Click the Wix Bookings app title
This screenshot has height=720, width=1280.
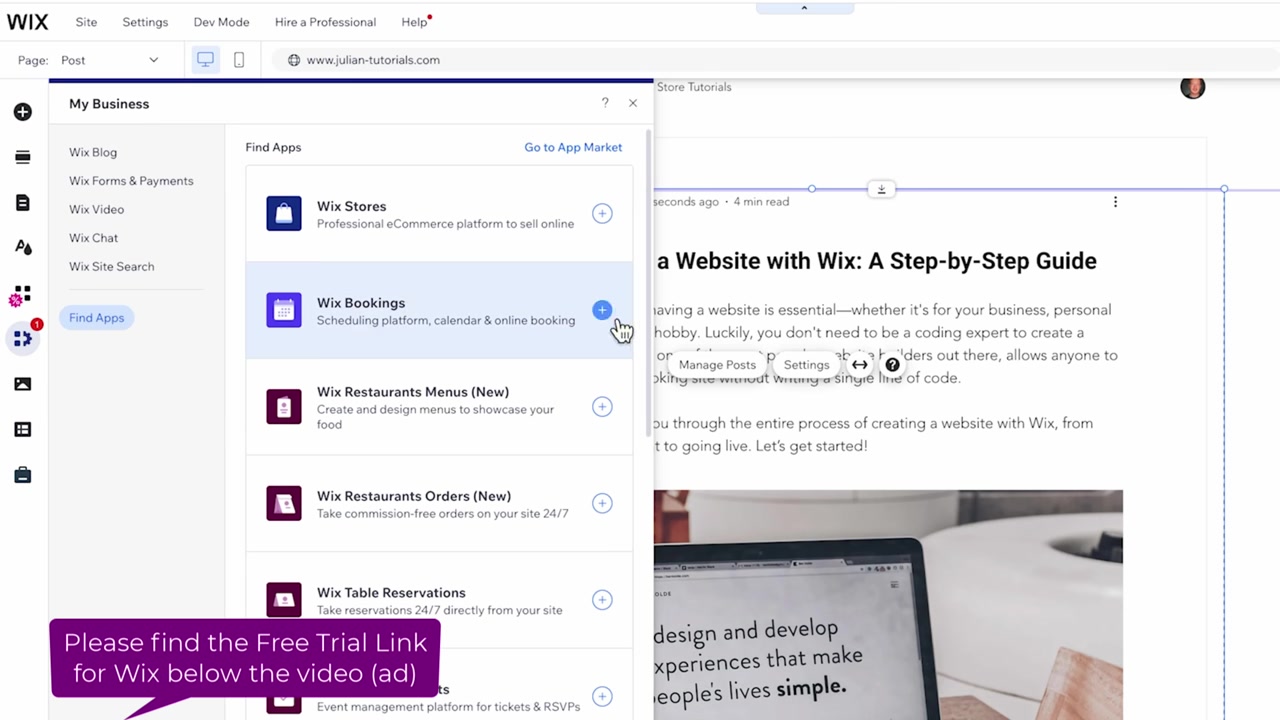(x=361, y=303)
